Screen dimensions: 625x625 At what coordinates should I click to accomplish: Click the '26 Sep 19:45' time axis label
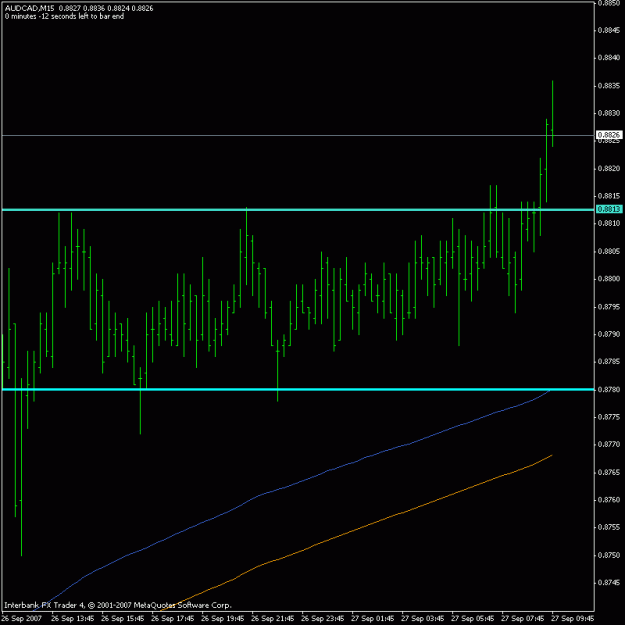pyautogui.click(x=223, y=618)
